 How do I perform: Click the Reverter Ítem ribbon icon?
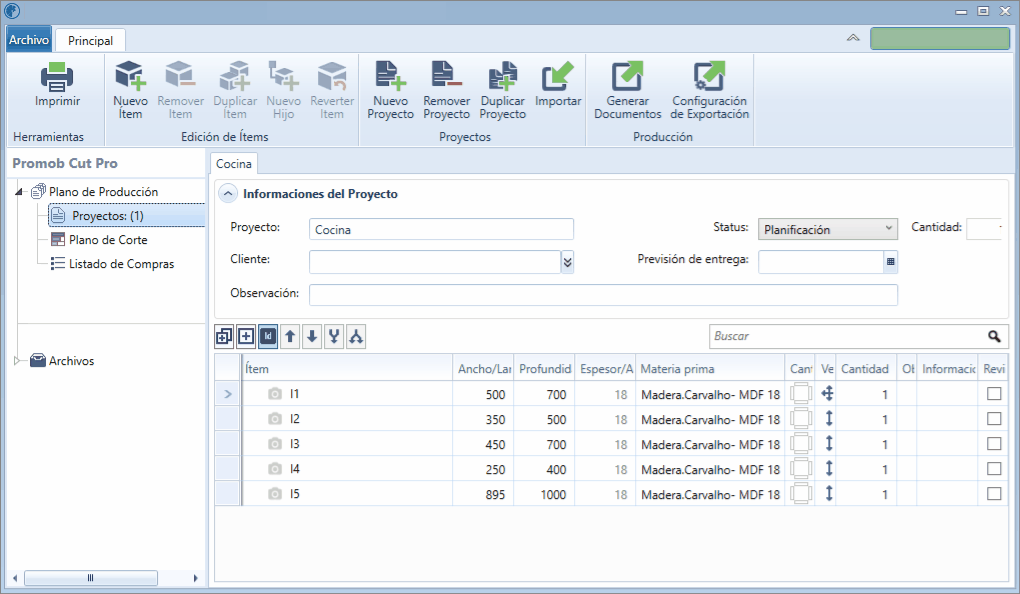click(332, 75)
